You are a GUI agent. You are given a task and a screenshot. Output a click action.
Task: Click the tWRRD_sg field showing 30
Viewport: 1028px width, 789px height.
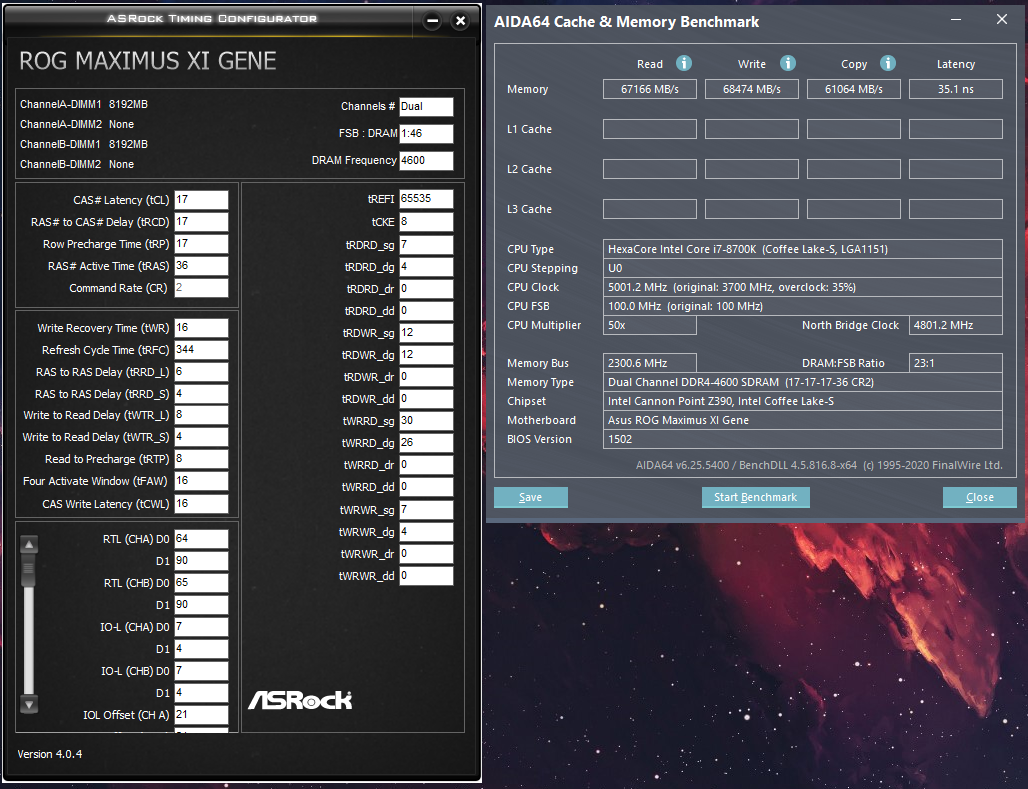pos(426,421)
